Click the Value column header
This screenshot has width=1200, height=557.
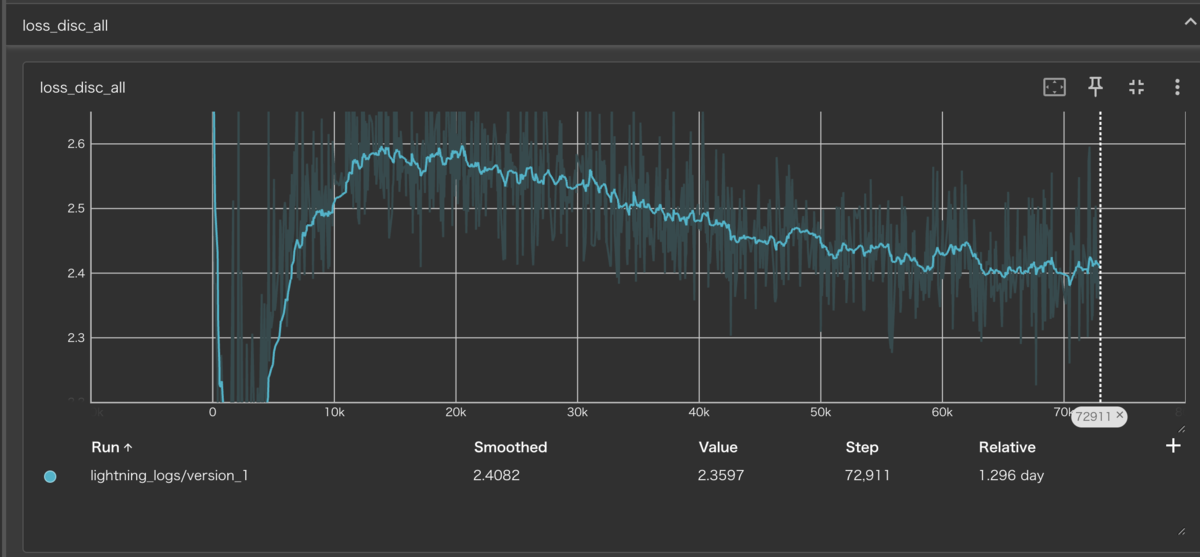click(x=718, y=447)
